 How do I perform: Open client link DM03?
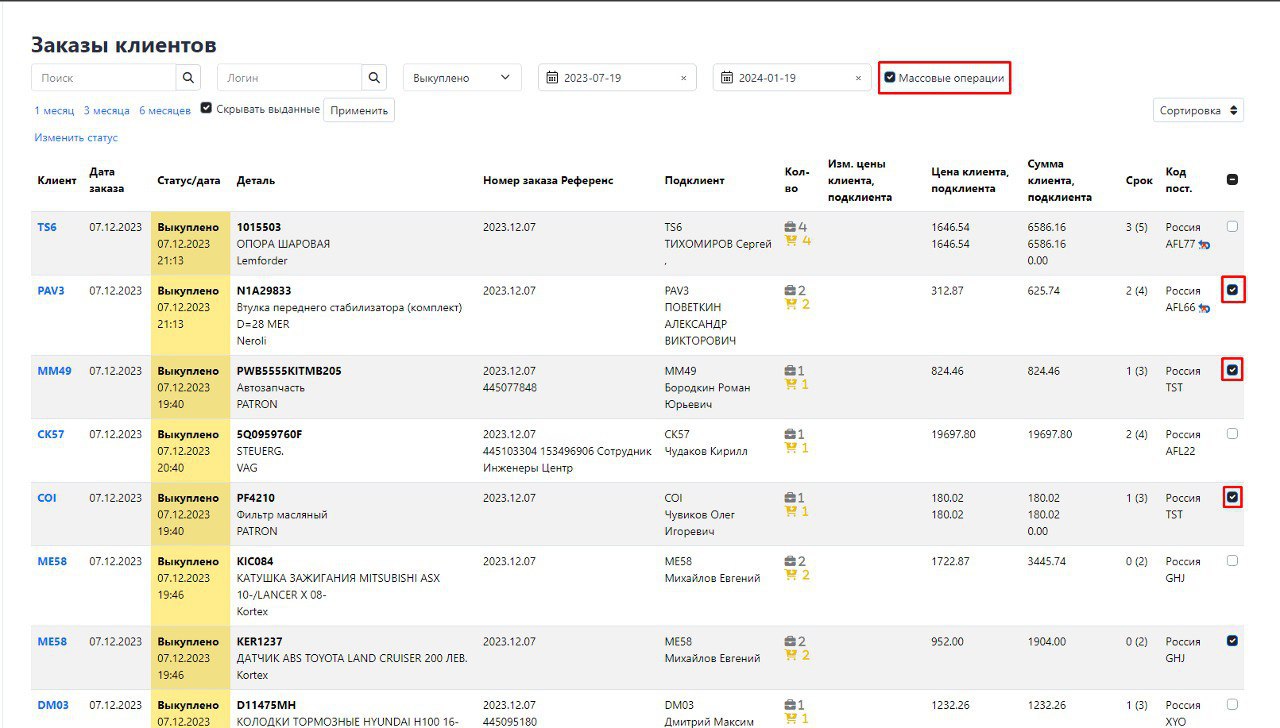coord(53,705)
